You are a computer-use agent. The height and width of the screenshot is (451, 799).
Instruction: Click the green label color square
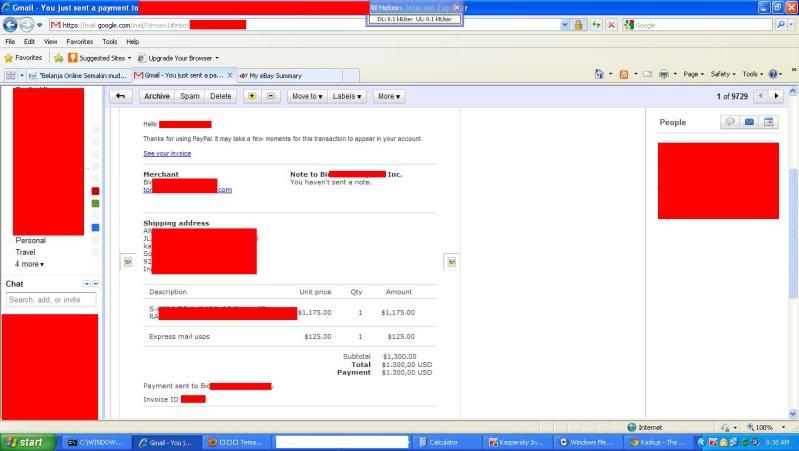click(95, 203)
